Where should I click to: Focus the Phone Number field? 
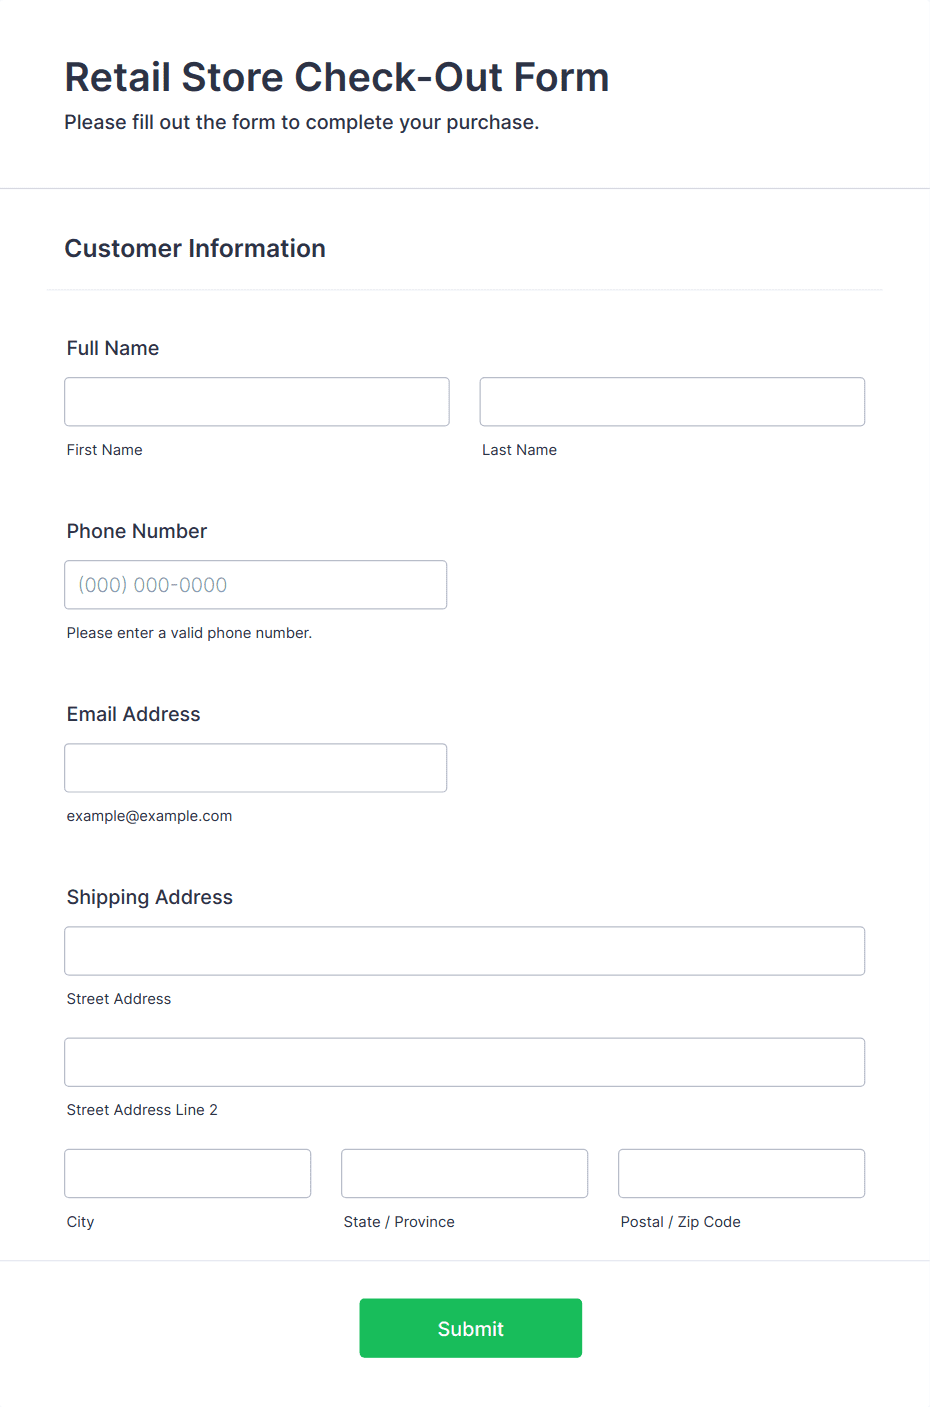pos(256,585)
